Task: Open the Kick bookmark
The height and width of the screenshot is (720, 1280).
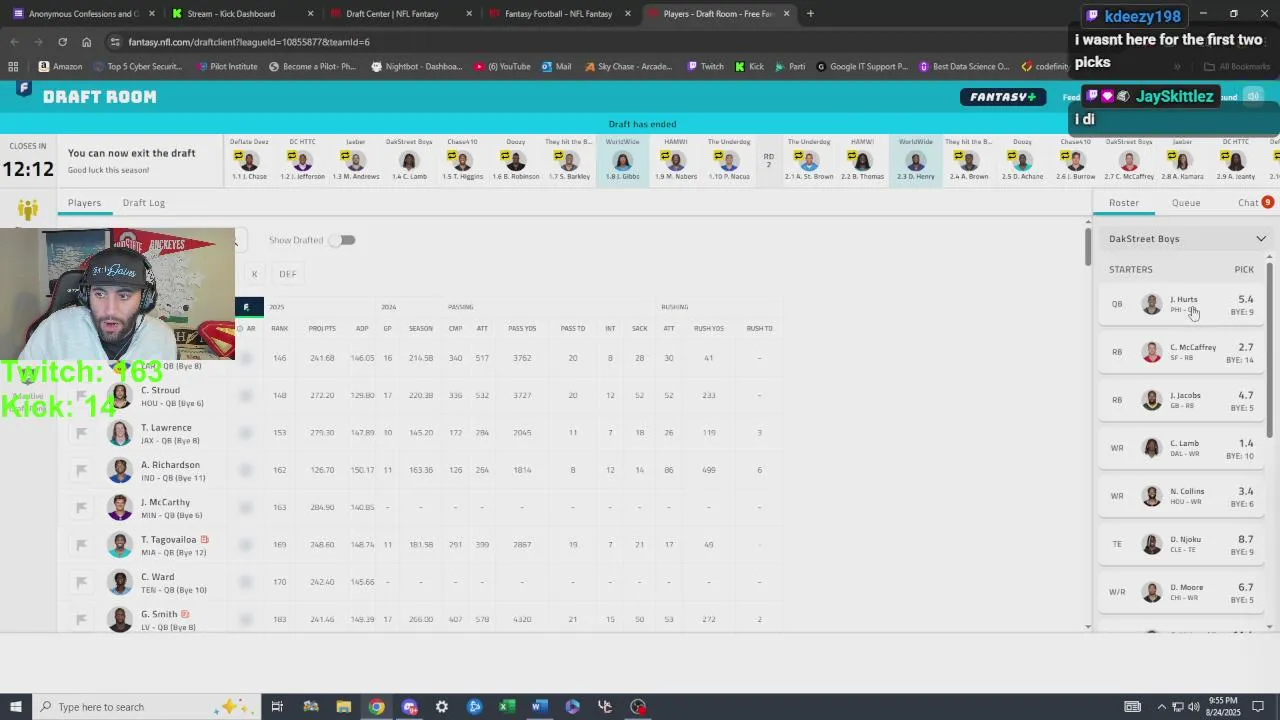Action: (749, 67)
